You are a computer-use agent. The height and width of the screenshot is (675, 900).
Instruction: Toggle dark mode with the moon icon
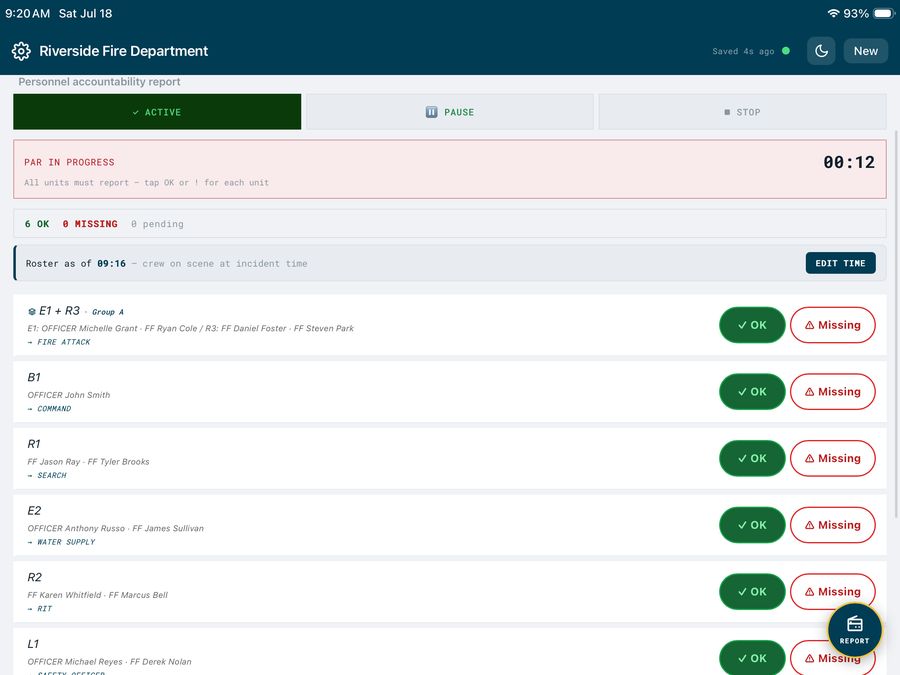click(821, 51)
